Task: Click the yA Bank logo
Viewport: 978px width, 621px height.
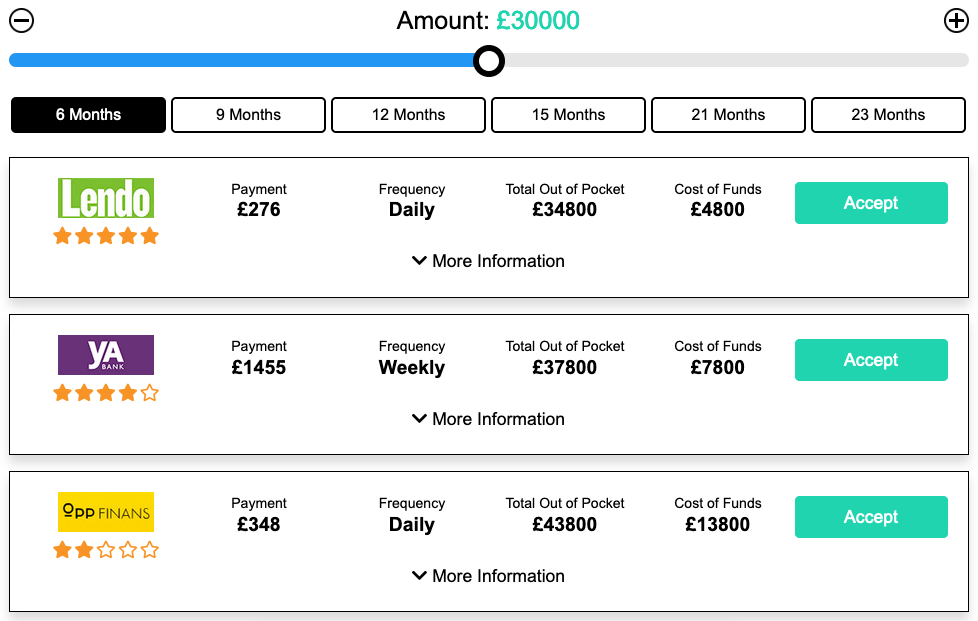Action: pyautogui.click(x=106, y=355)
